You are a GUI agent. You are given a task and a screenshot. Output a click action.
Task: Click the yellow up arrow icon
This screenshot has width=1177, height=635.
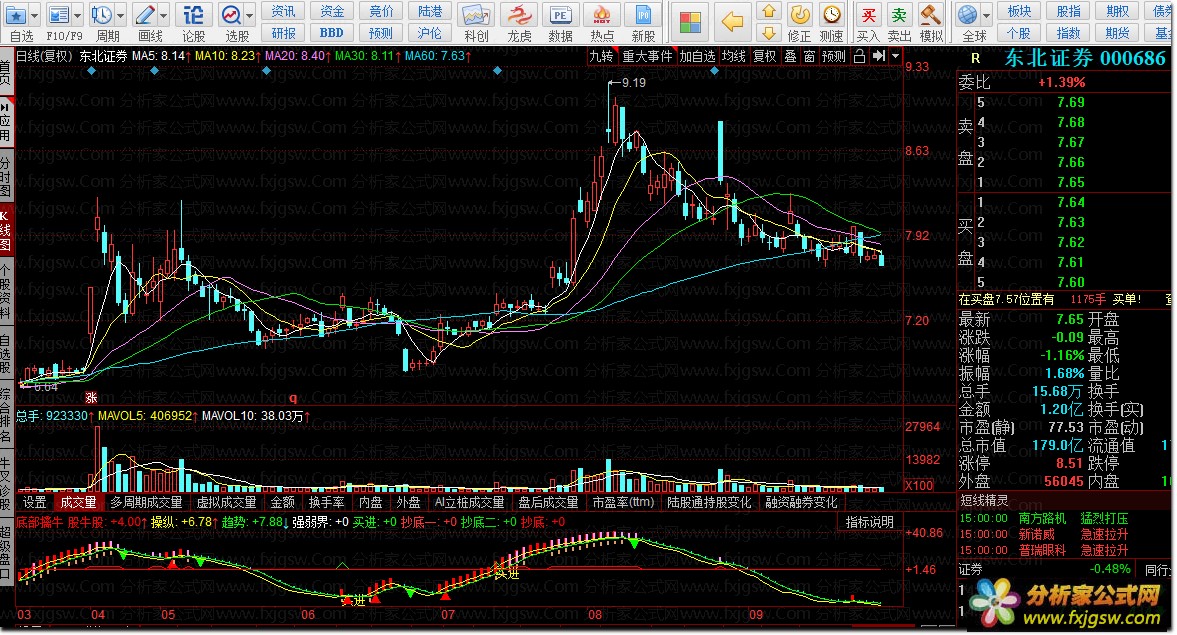[x=768, y=11]
